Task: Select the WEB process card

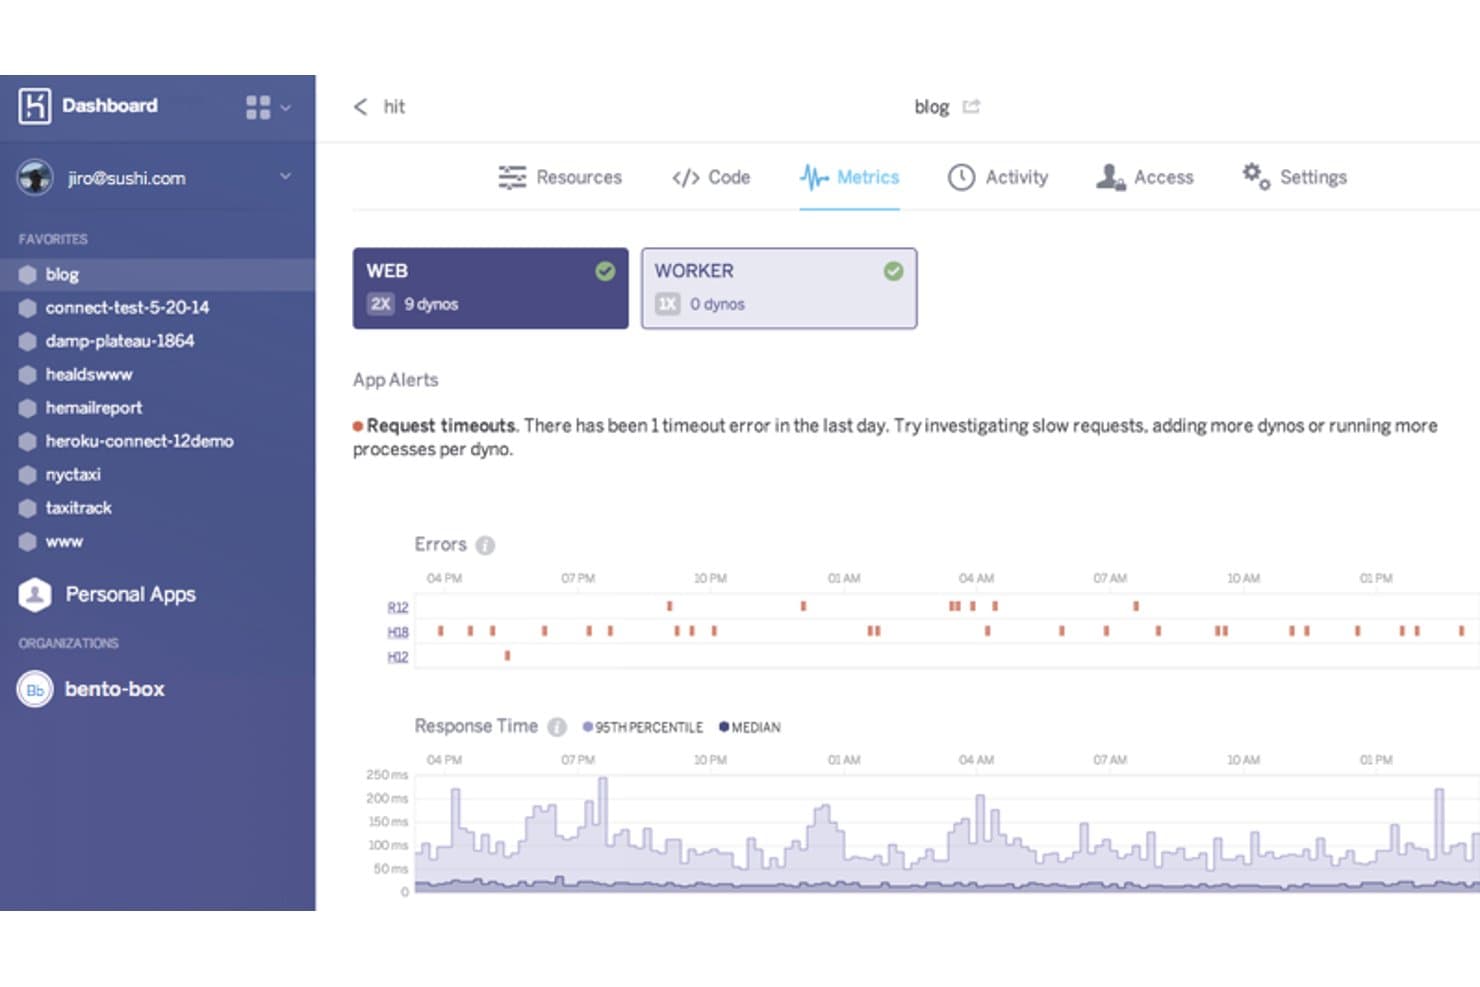Action: pos(491,288)
